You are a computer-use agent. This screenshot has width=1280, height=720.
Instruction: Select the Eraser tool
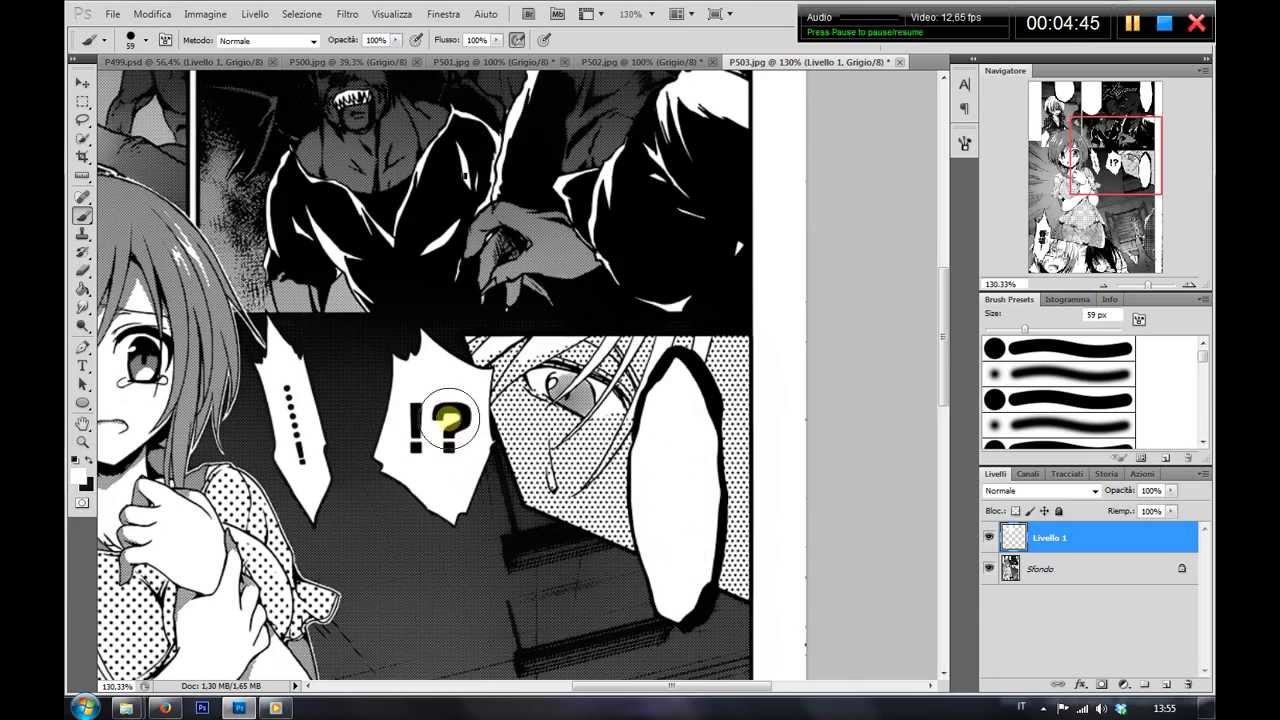click(x=82, y=271)
